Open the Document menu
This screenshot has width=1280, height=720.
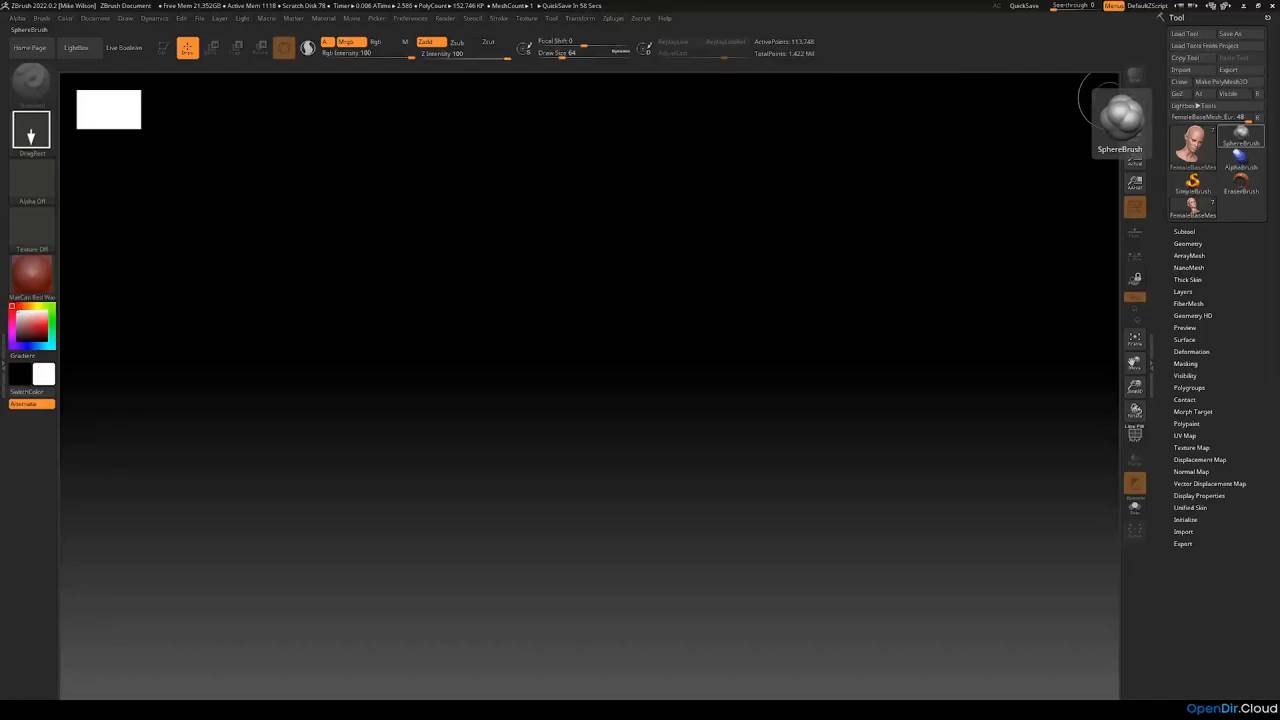[95, 18]
